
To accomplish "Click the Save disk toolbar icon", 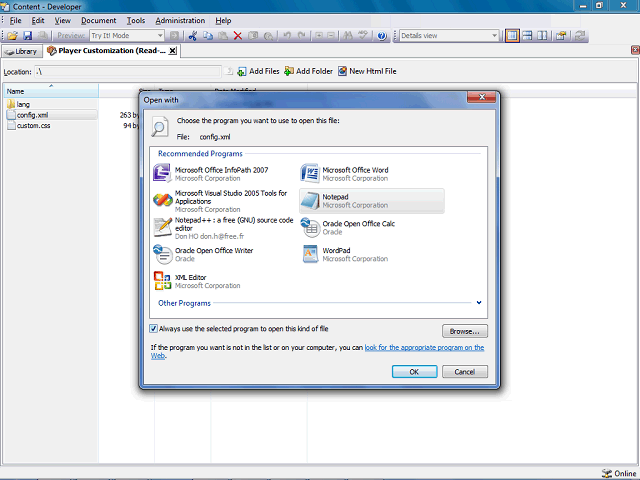I will point(27,36).
